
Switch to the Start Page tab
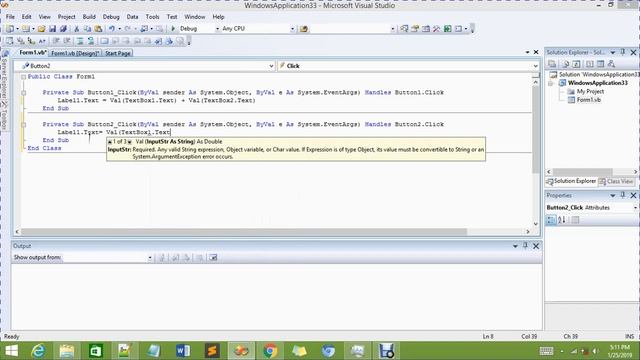118,53
